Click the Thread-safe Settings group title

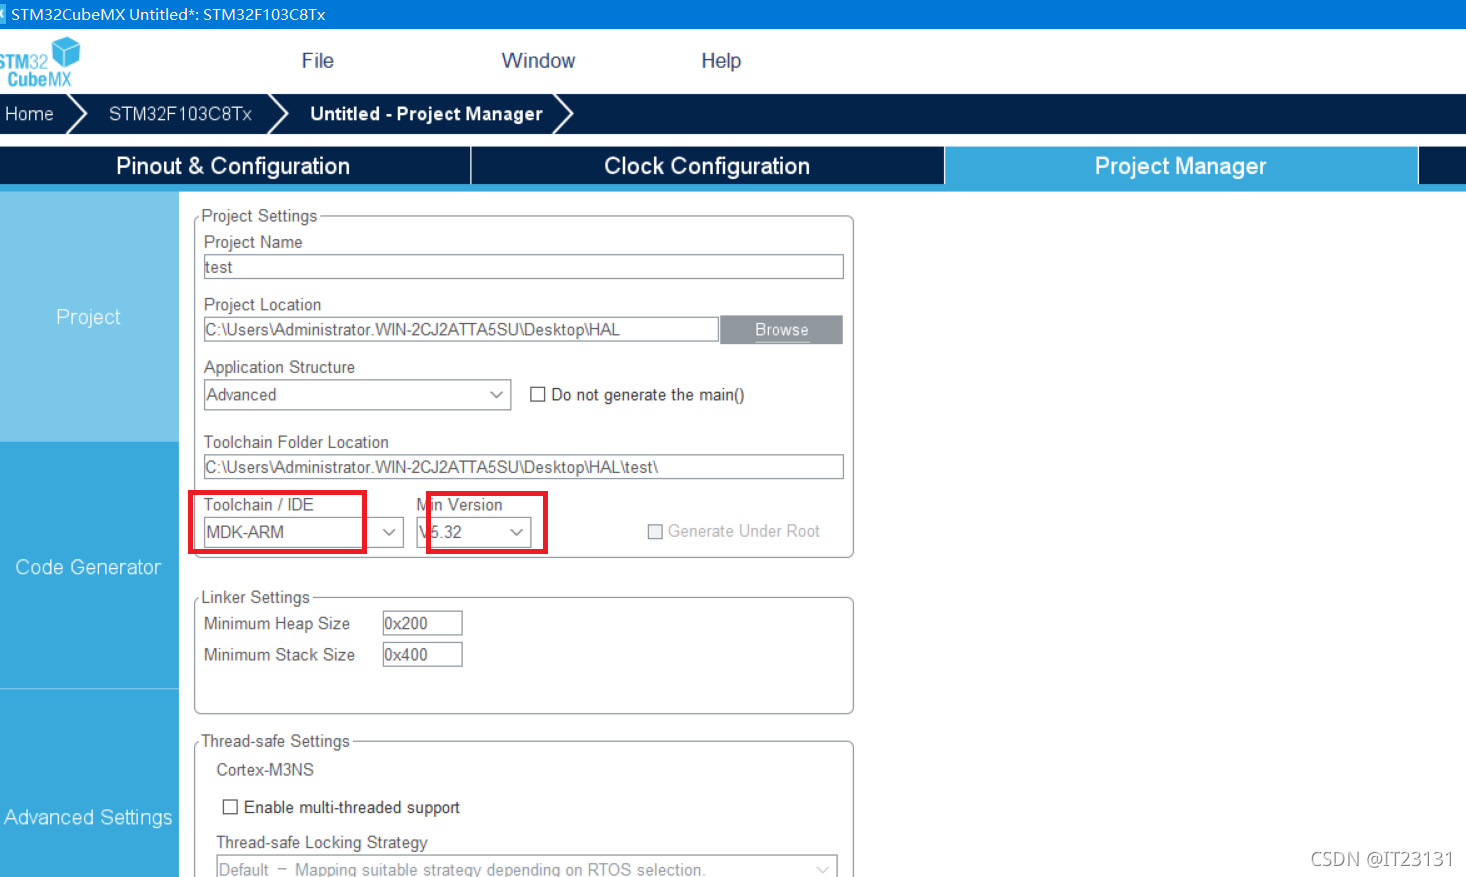point(276,741)
